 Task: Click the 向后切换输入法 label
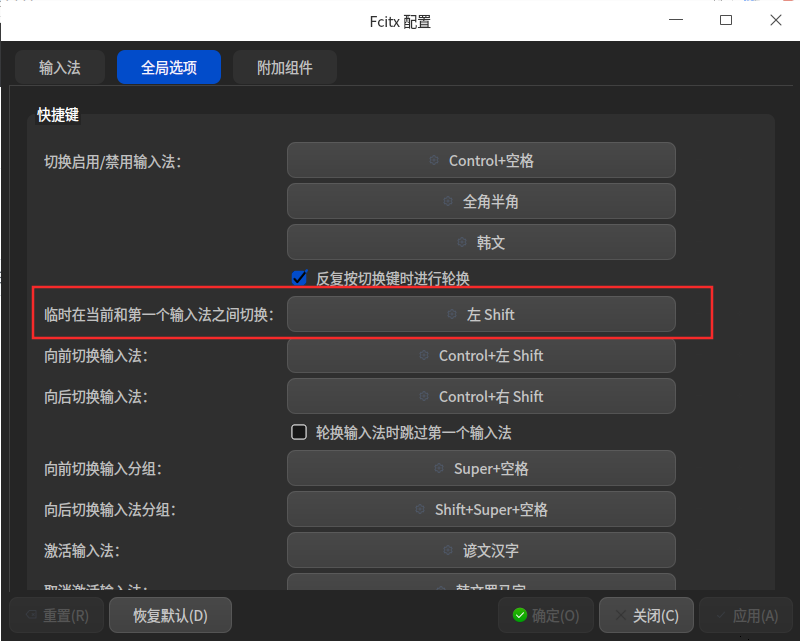(x=95, y=397)
